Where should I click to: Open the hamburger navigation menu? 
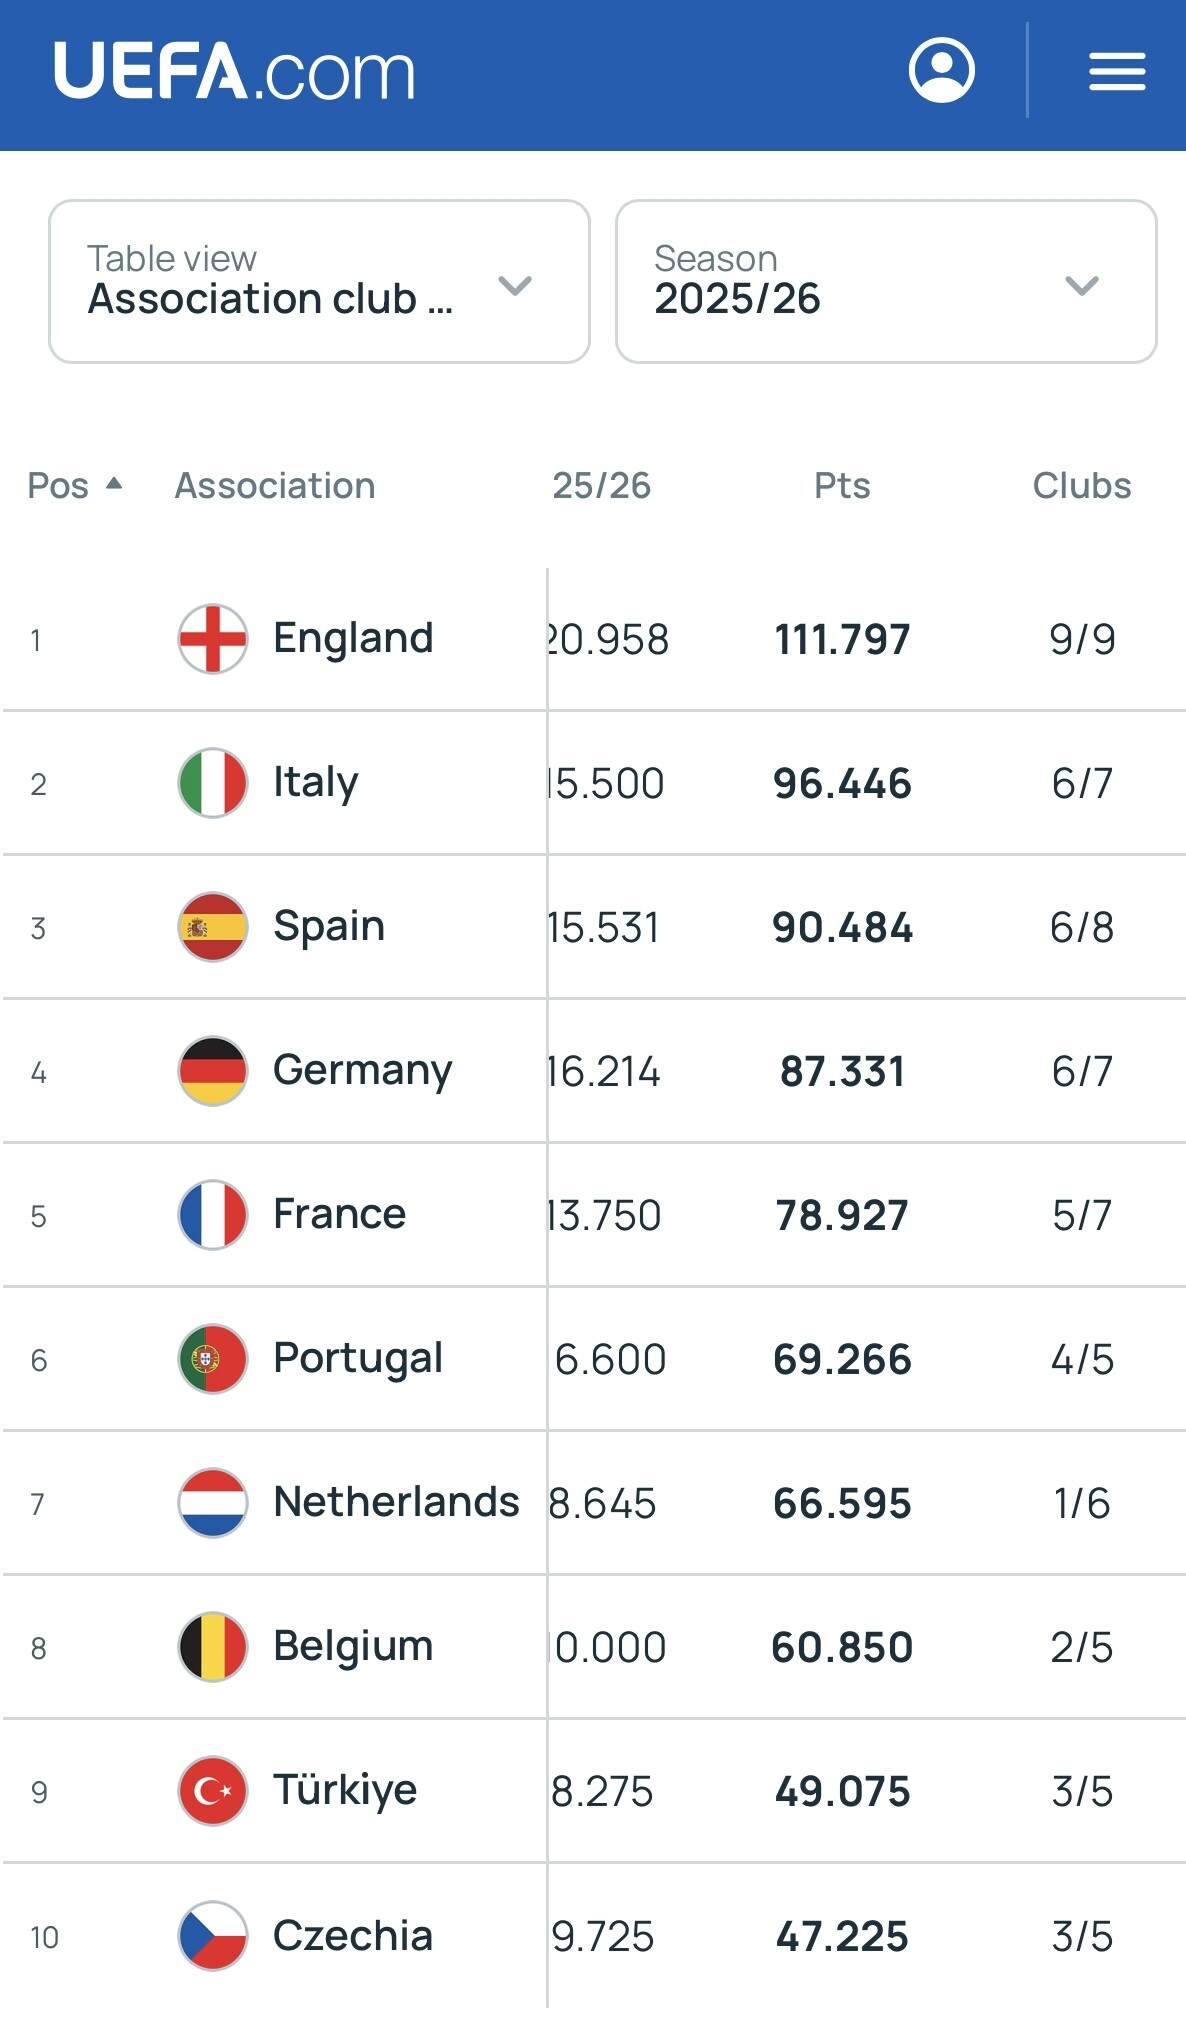1117,71
